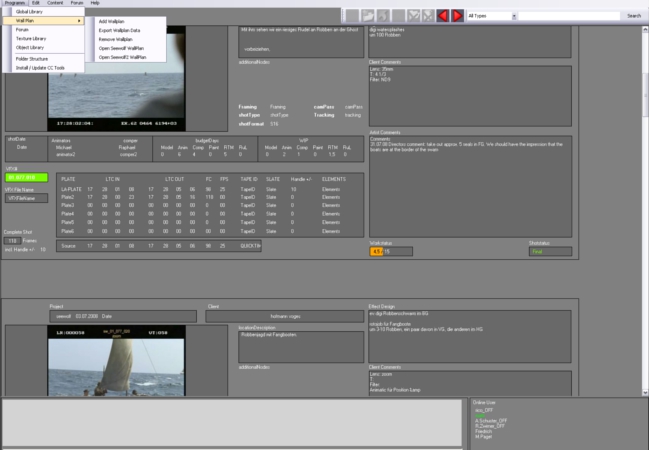Click locationDescription box Robbenjagd mit Fangbooten
This screenshot has width=650, height=450.
coord(301,347)
